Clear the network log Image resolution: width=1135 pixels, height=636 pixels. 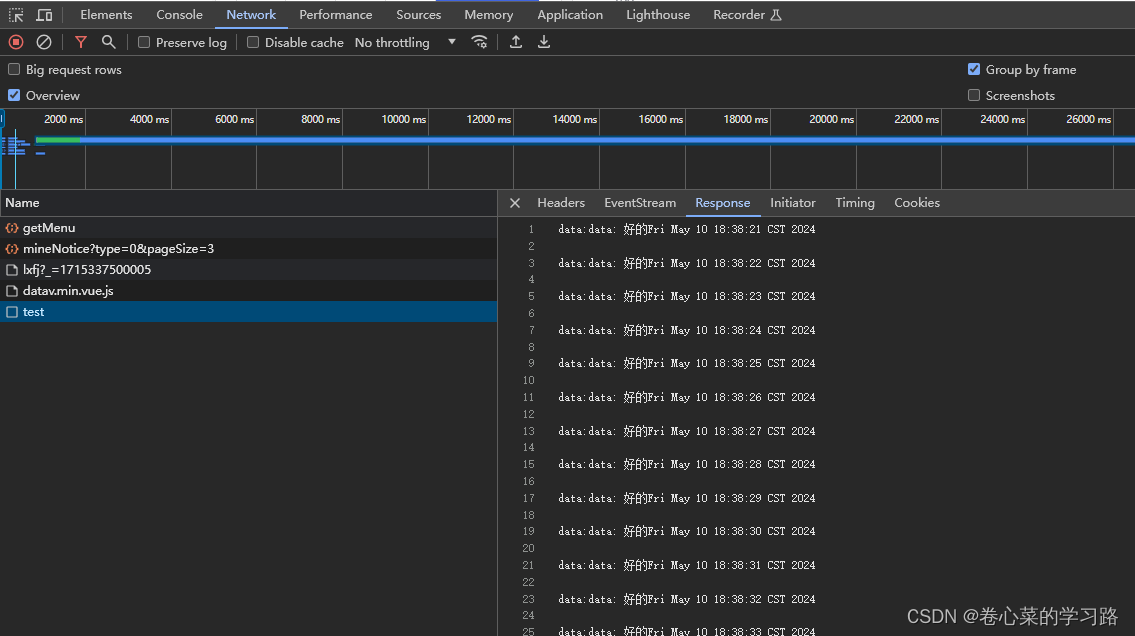pos(44,42)
